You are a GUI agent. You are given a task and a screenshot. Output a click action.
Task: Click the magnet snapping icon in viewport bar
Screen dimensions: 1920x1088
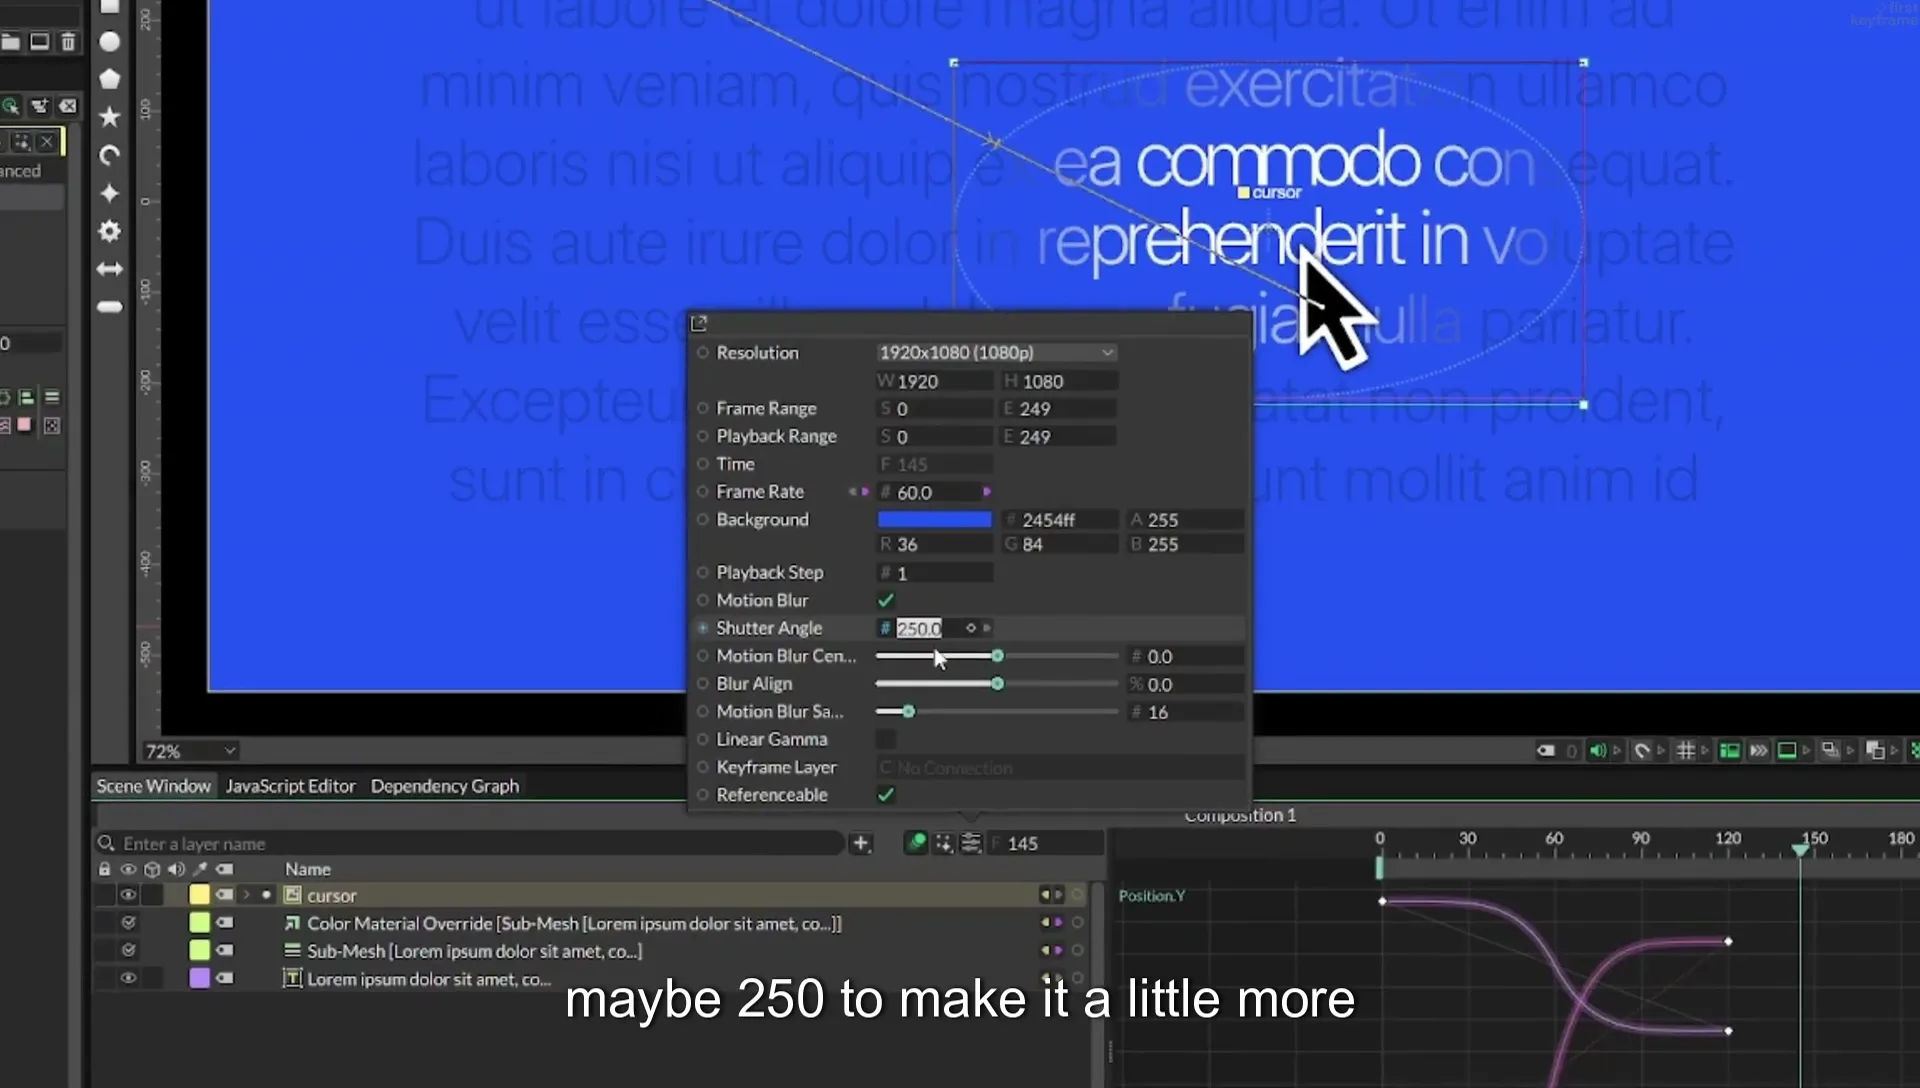click(x=1641, y=750)
